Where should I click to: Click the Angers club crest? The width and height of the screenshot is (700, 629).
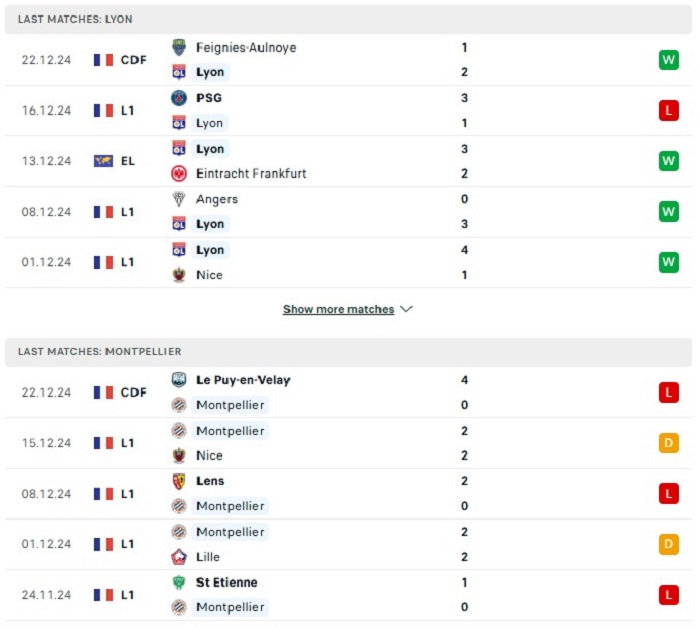click(x=179, y=199)
